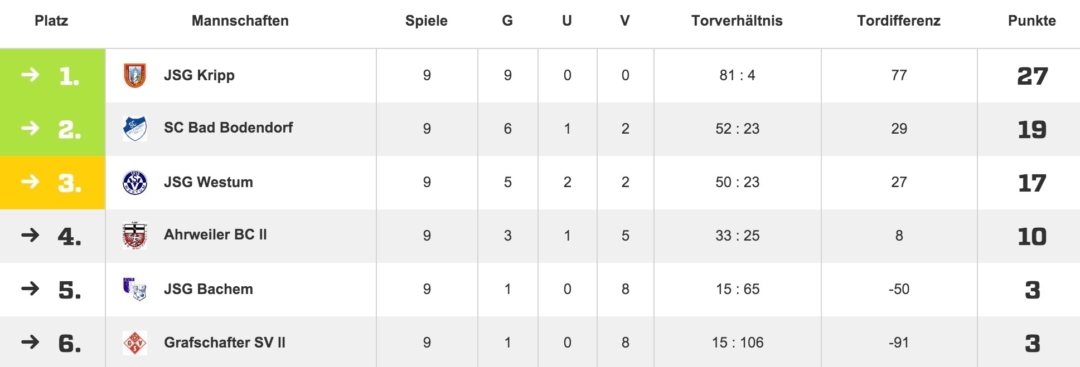The image size is (1080, 367).
Task: Click the Torverhältnis column header
Action: pyautogui.click(x=737, y=21)
